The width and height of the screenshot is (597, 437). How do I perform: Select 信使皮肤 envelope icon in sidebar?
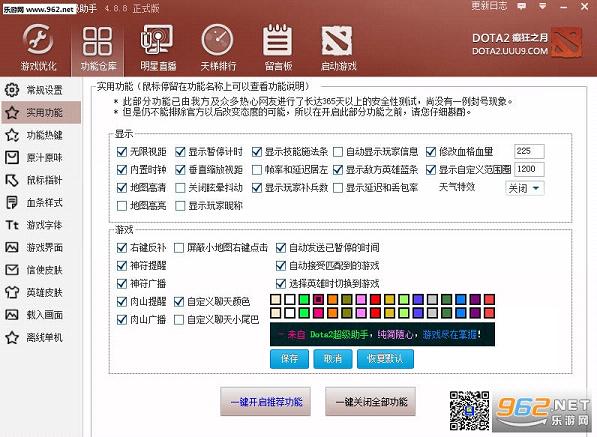click(12, 270)
